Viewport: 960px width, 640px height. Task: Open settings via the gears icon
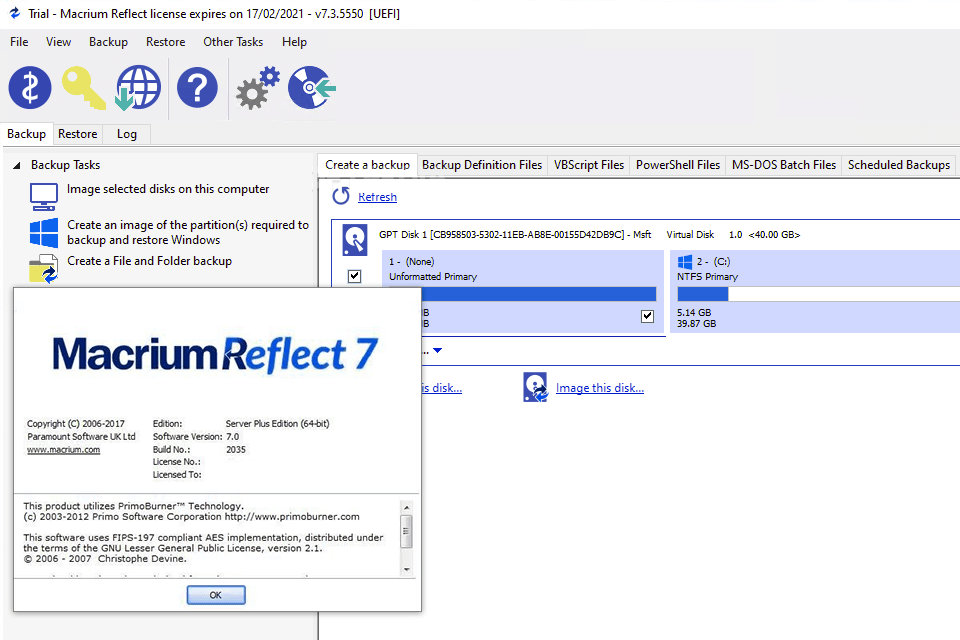pyautogui.click(x=258, y=88)
